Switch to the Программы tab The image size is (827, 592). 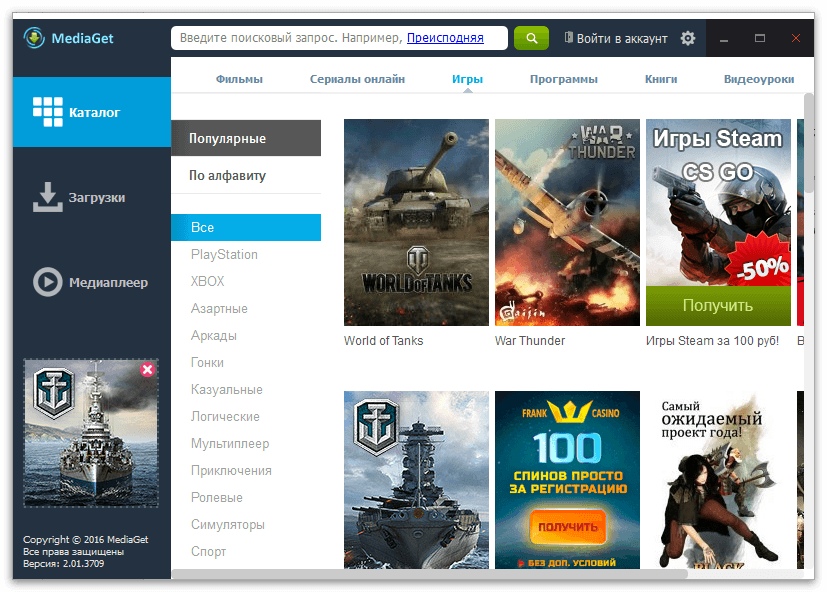tap(563, 79)
